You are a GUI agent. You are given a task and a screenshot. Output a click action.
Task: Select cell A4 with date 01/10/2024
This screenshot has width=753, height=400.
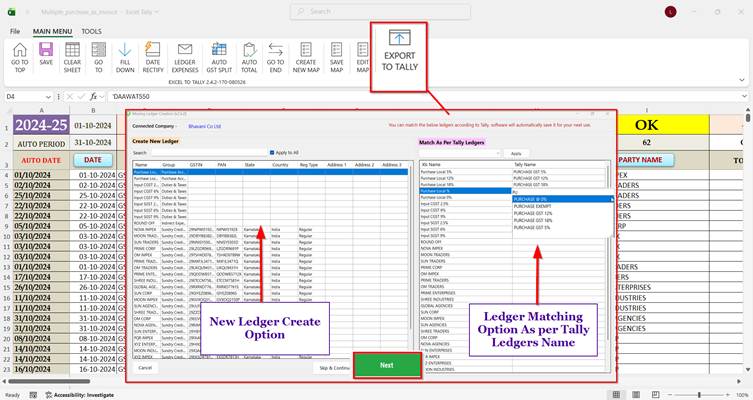click(x=41, y=175)
